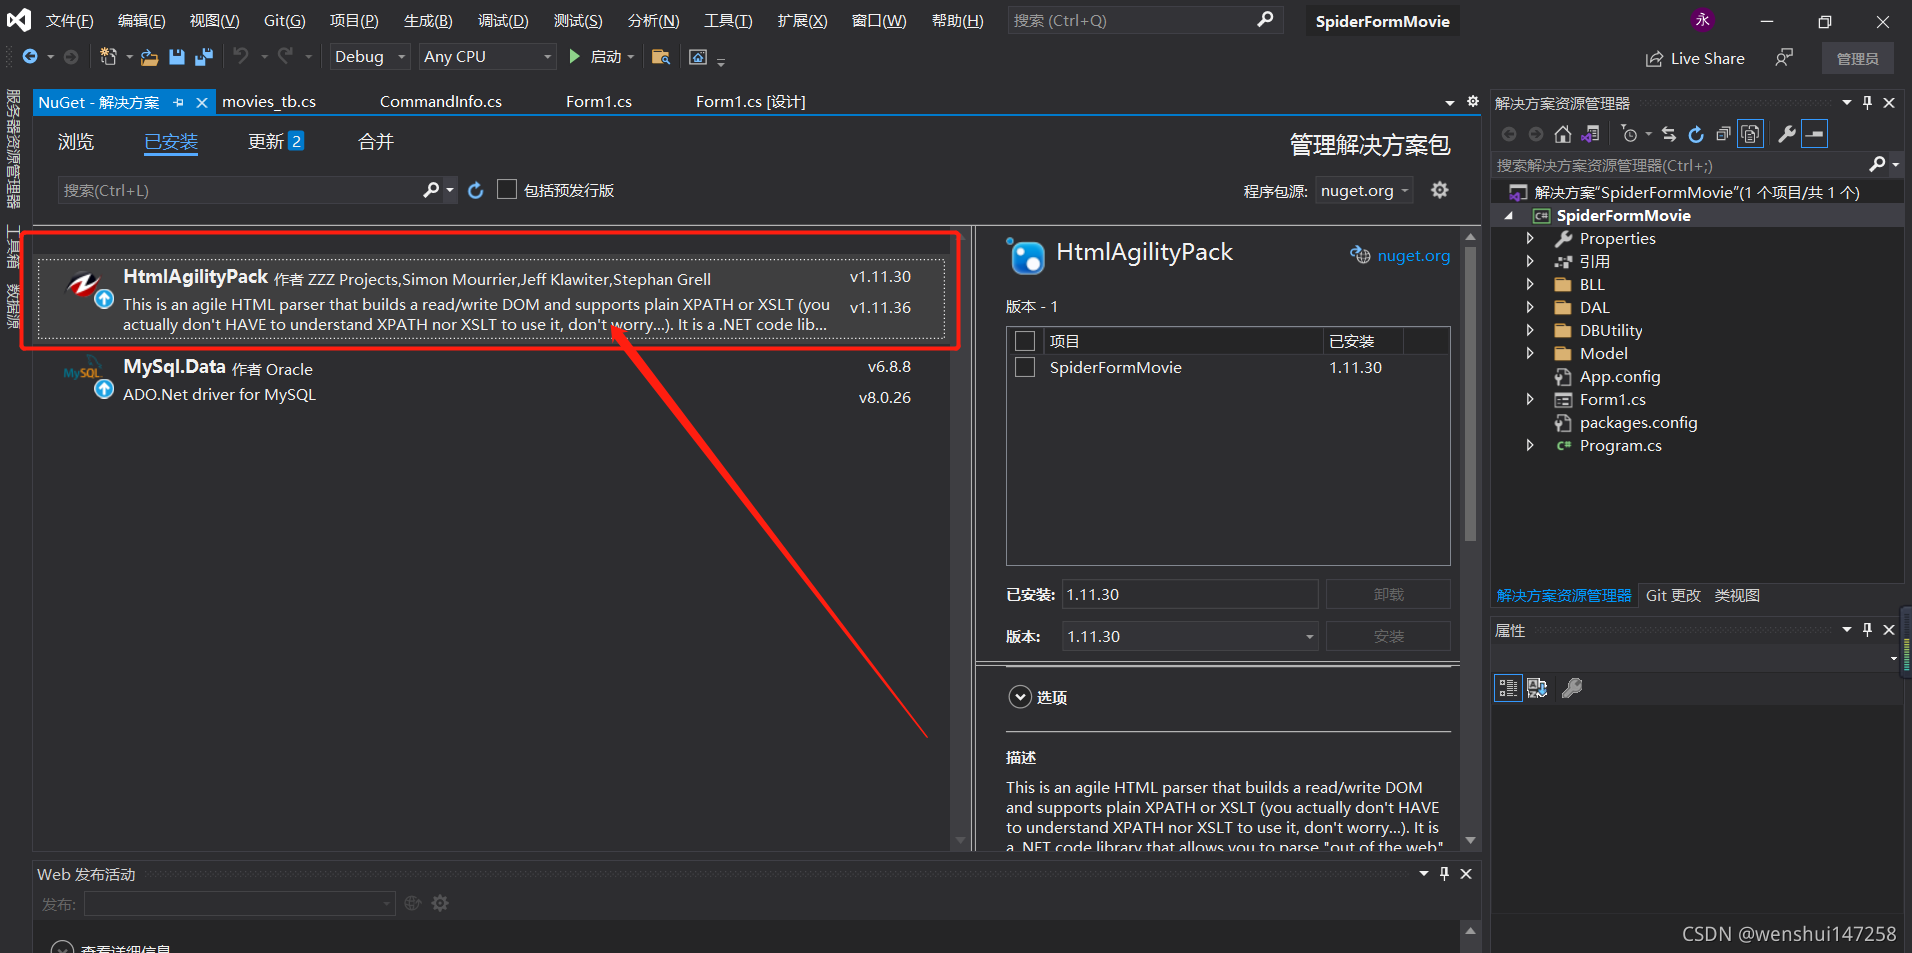This screenshot has width=1912, height=953.
Task: Click sync with active document icon
Action: tap(1669, 134)
